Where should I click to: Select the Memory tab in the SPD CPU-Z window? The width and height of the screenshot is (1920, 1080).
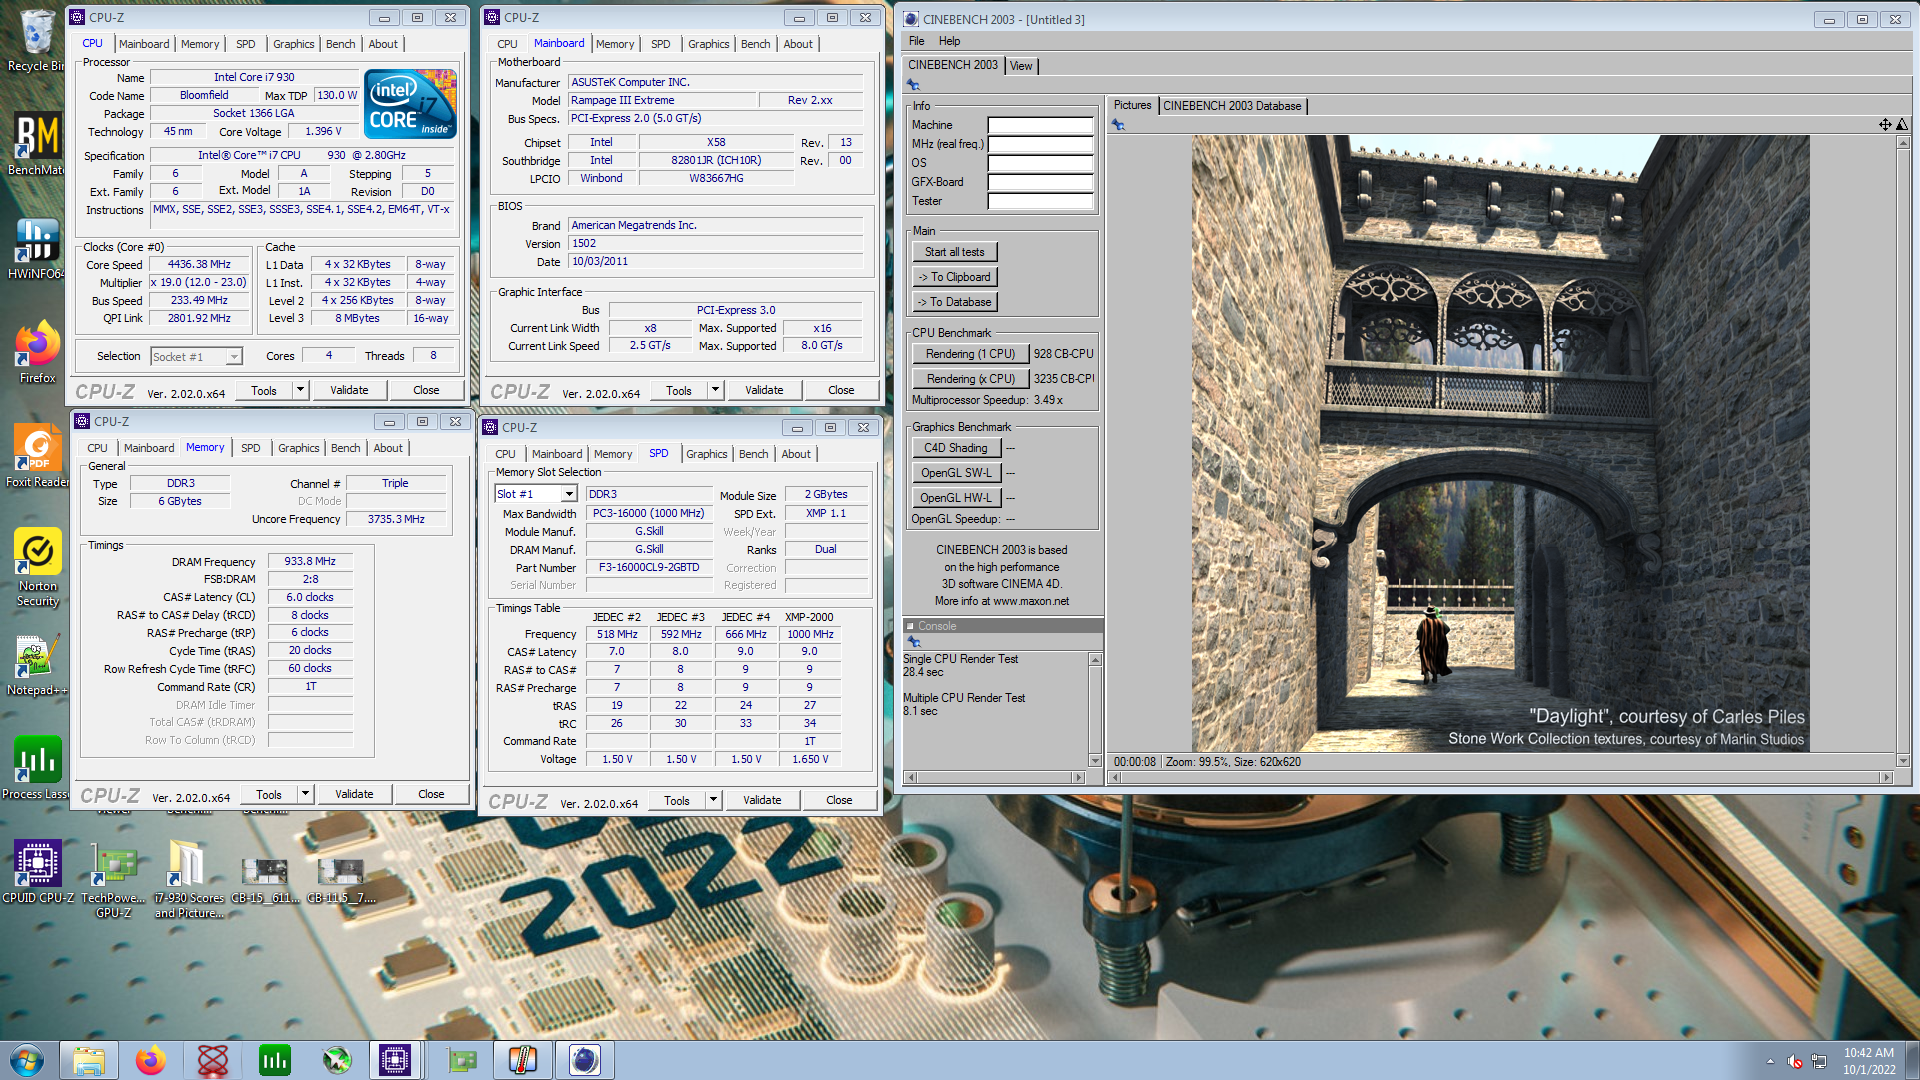(613, 454)
